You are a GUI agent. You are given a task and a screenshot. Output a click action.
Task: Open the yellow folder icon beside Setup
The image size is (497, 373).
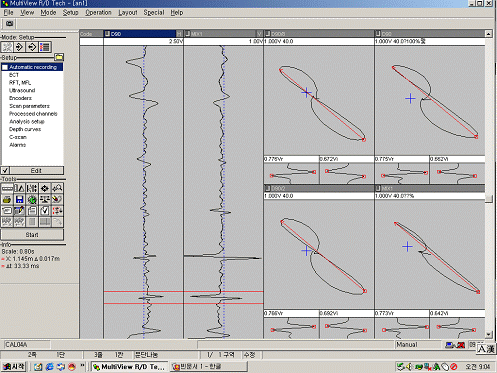coord(59,57)
